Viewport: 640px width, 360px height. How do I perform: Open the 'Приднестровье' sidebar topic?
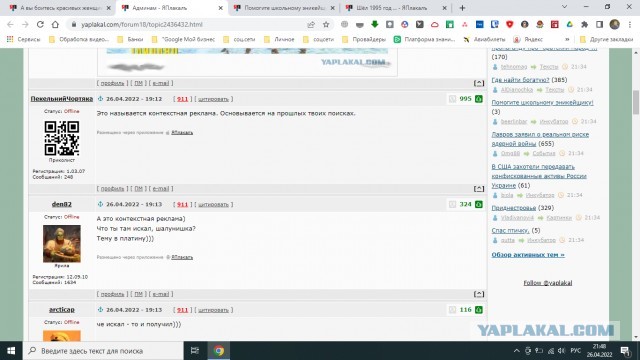point(513,208)
